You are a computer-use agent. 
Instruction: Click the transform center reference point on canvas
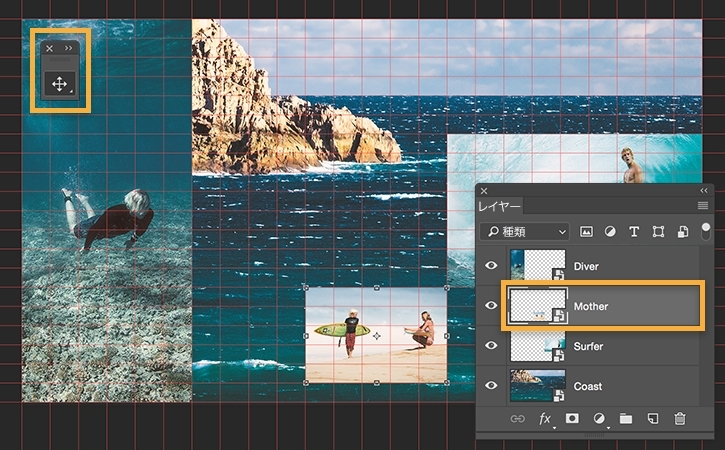[377, 336]
